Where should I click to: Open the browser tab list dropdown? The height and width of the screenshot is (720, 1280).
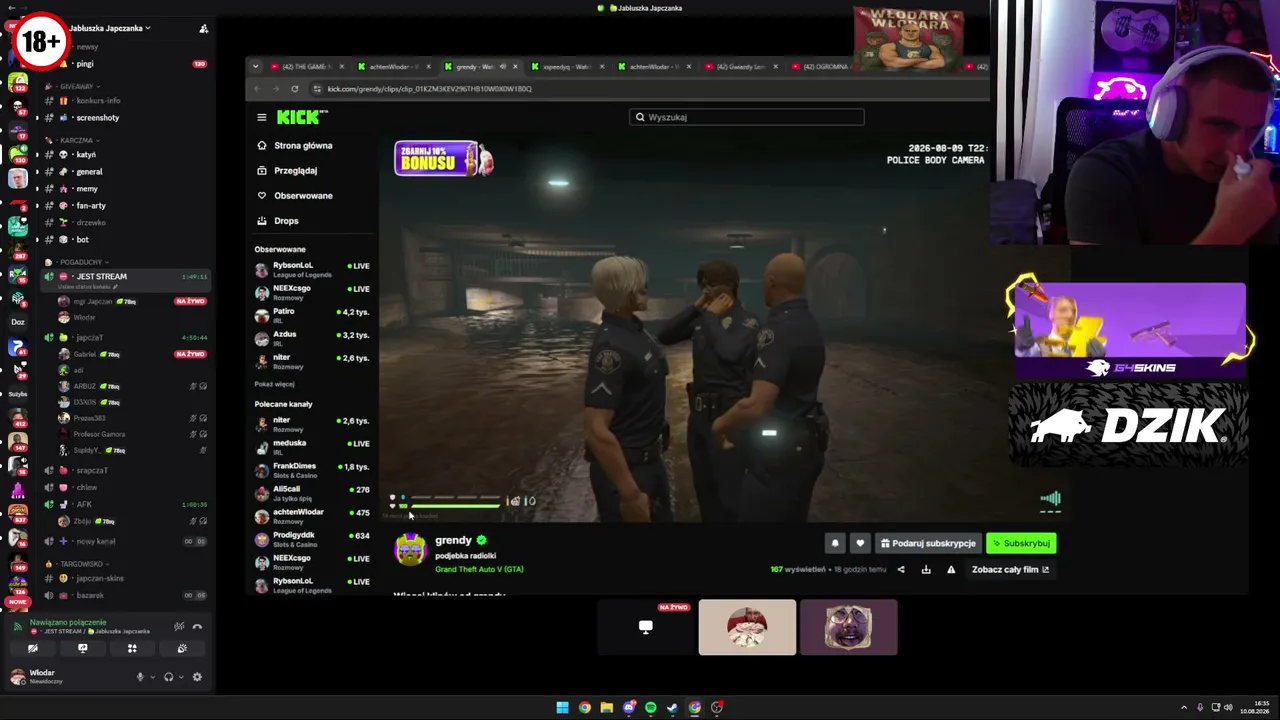tap(255, 67)
